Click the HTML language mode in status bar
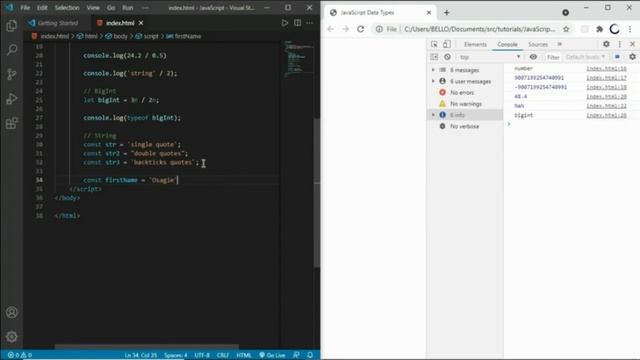 point(244,355)
